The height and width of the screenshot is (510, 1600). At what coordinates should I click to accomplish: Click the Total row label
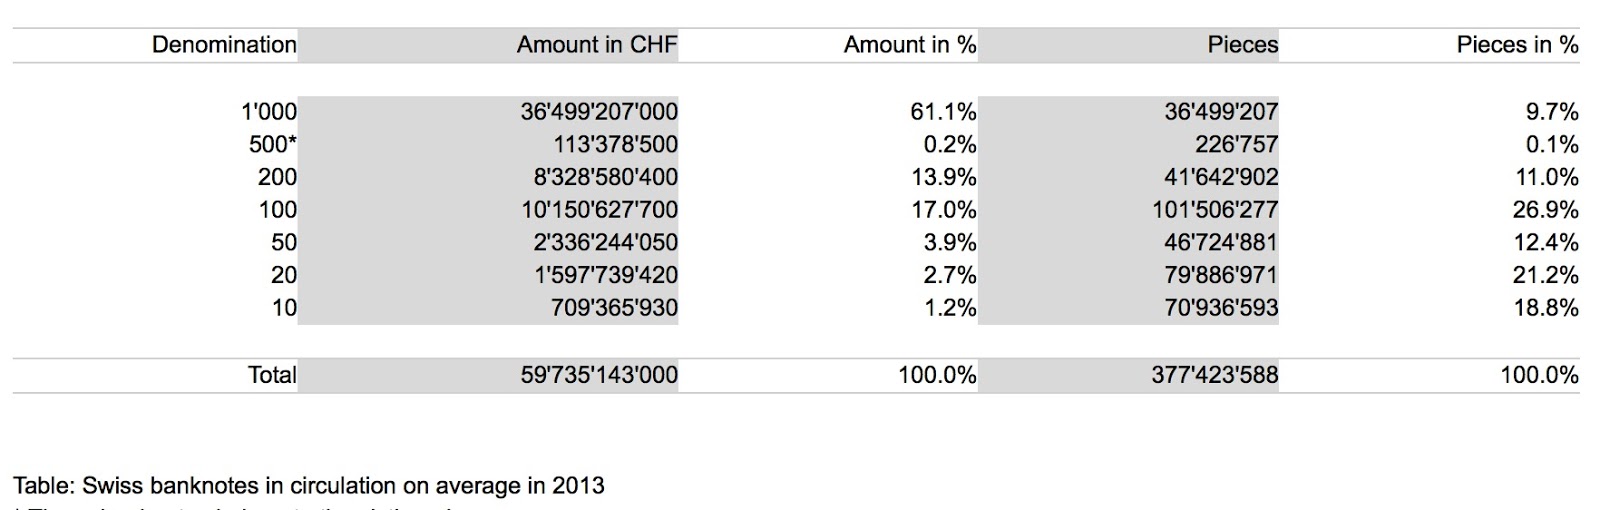pyautogui.click(x=272, y=375)
